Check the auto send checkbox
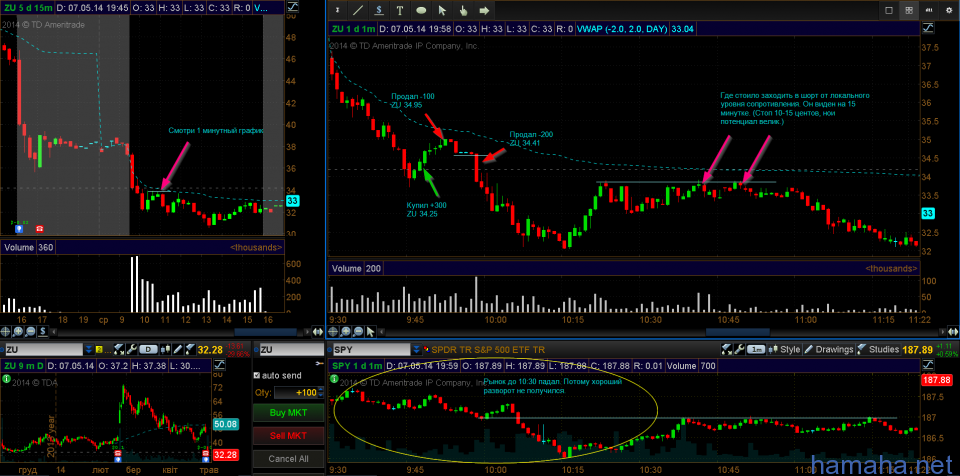 [x=257, y=376]
